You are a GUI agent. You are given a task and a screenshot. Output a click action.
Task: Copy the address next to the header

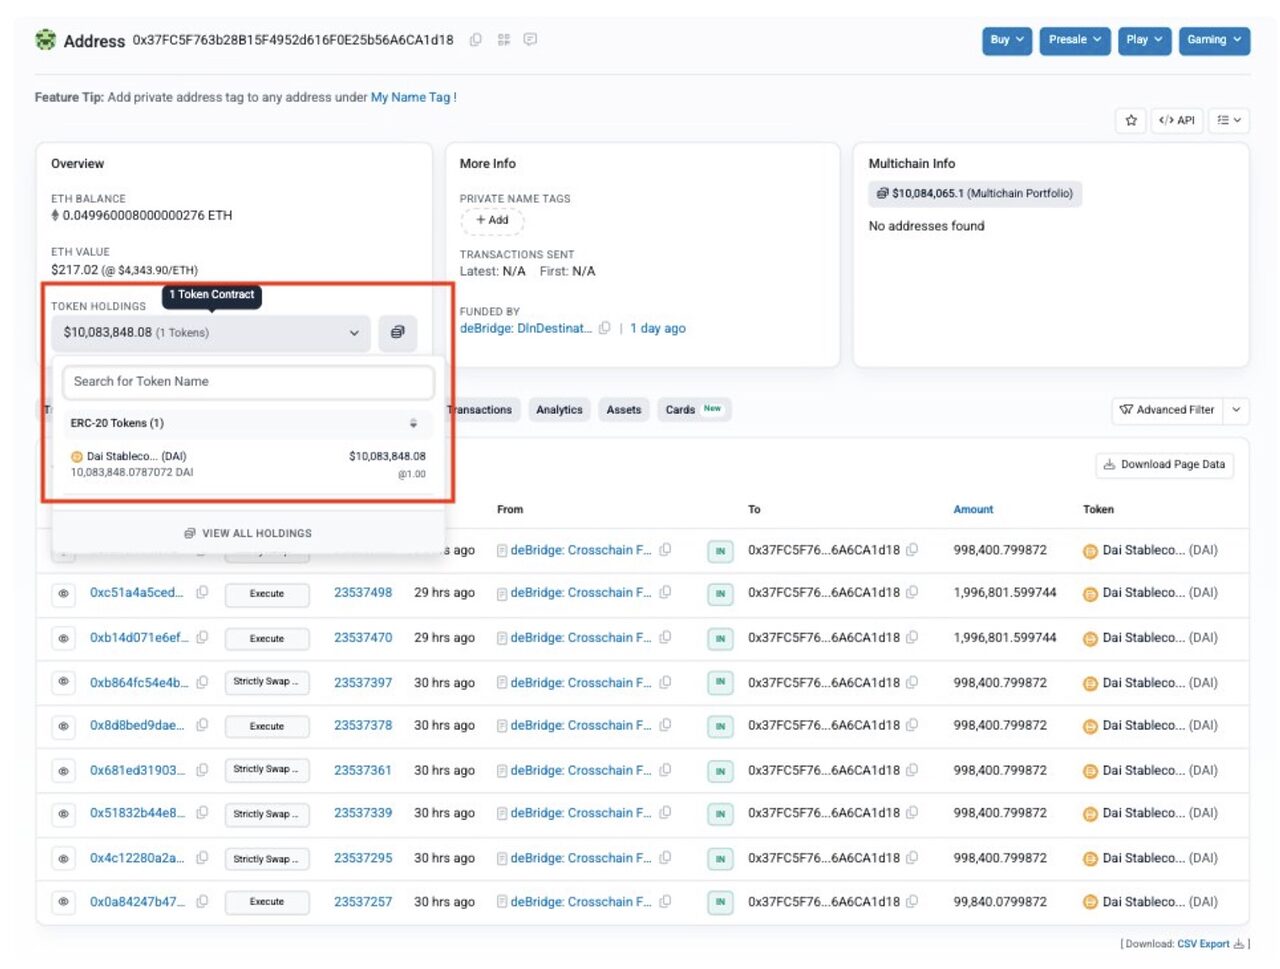[x=476, y=40]
